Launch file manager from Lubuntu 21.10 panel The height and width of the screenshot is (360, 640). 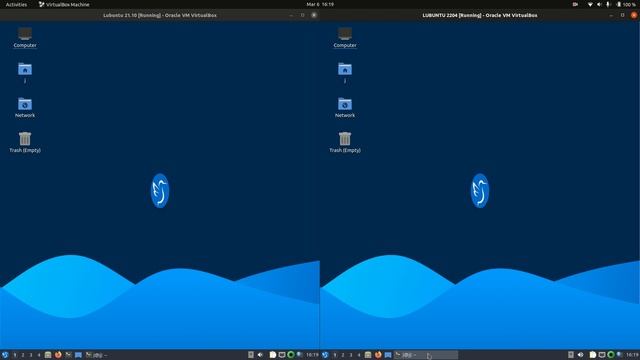pyautogui.click(x=48, y=355)
